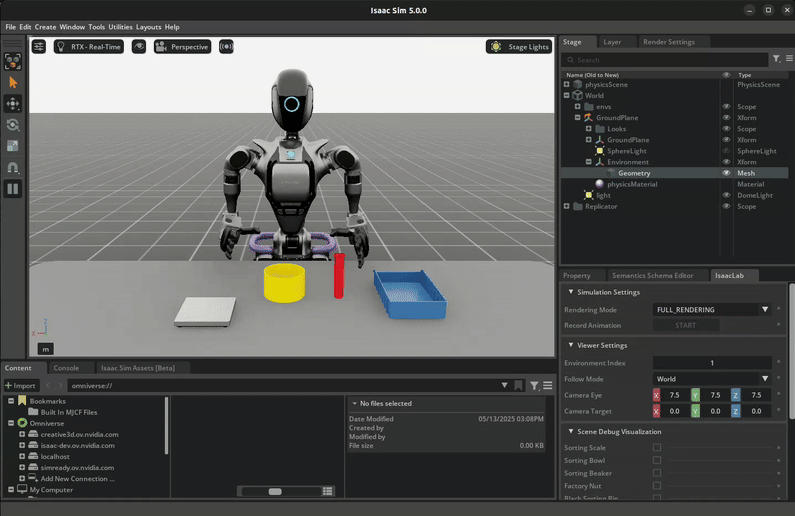Open the Follow Mode dropdown
Viewport: 795px width, 516px height.
pyautogui.click(x=712, y=379)
